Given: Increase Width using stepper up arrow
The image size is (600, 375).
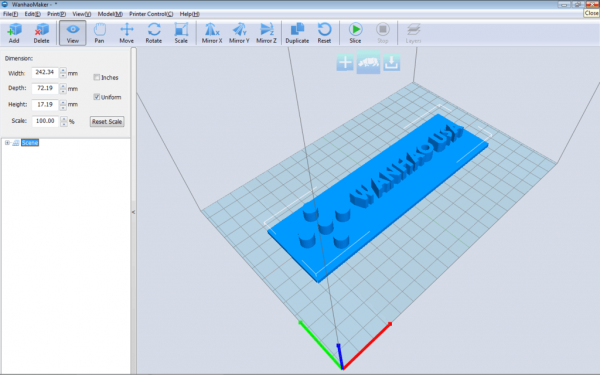Looking at the screenshot, I should (x=63, y=70).
